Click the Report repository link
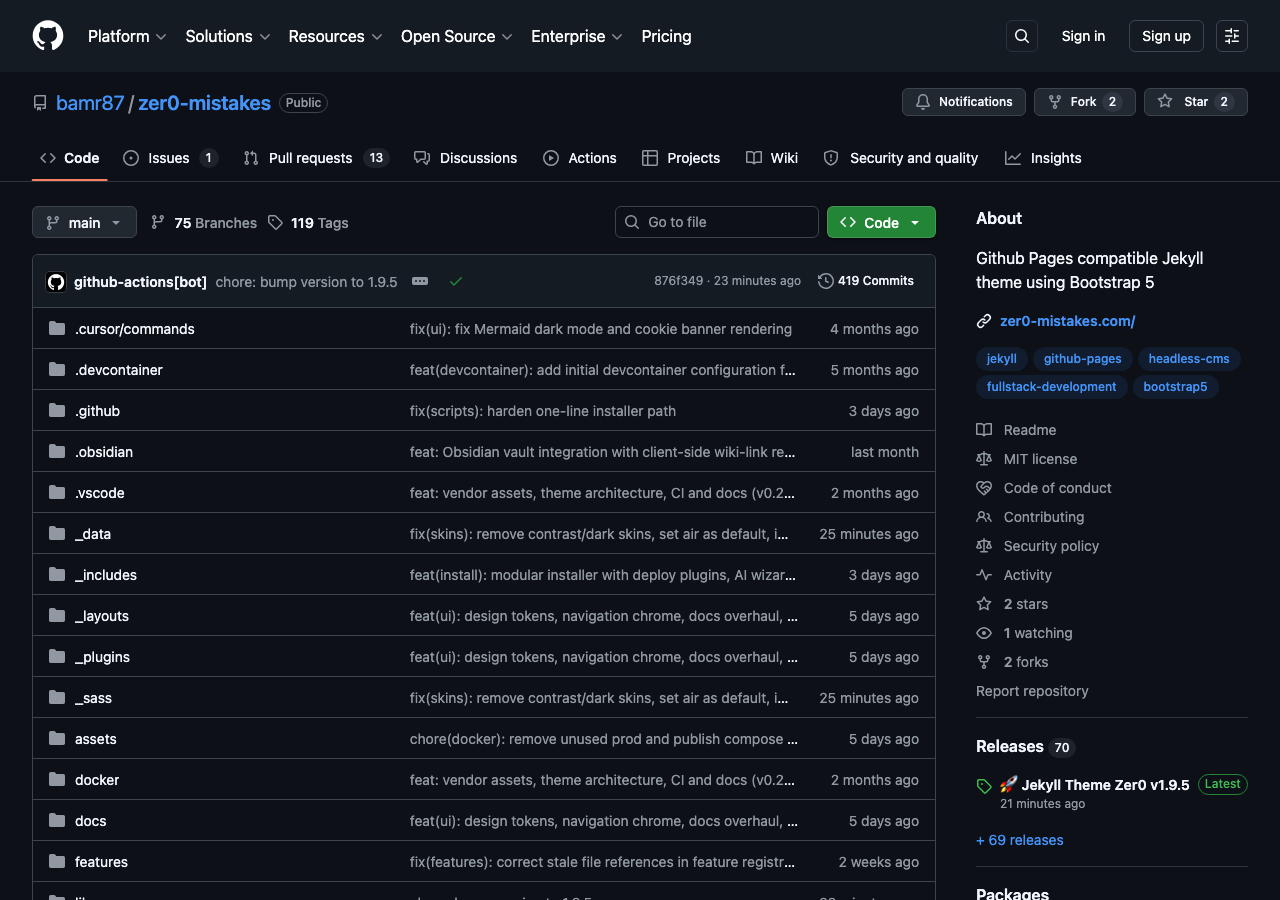1280x900 pixels. click(x=1032, y=691)
